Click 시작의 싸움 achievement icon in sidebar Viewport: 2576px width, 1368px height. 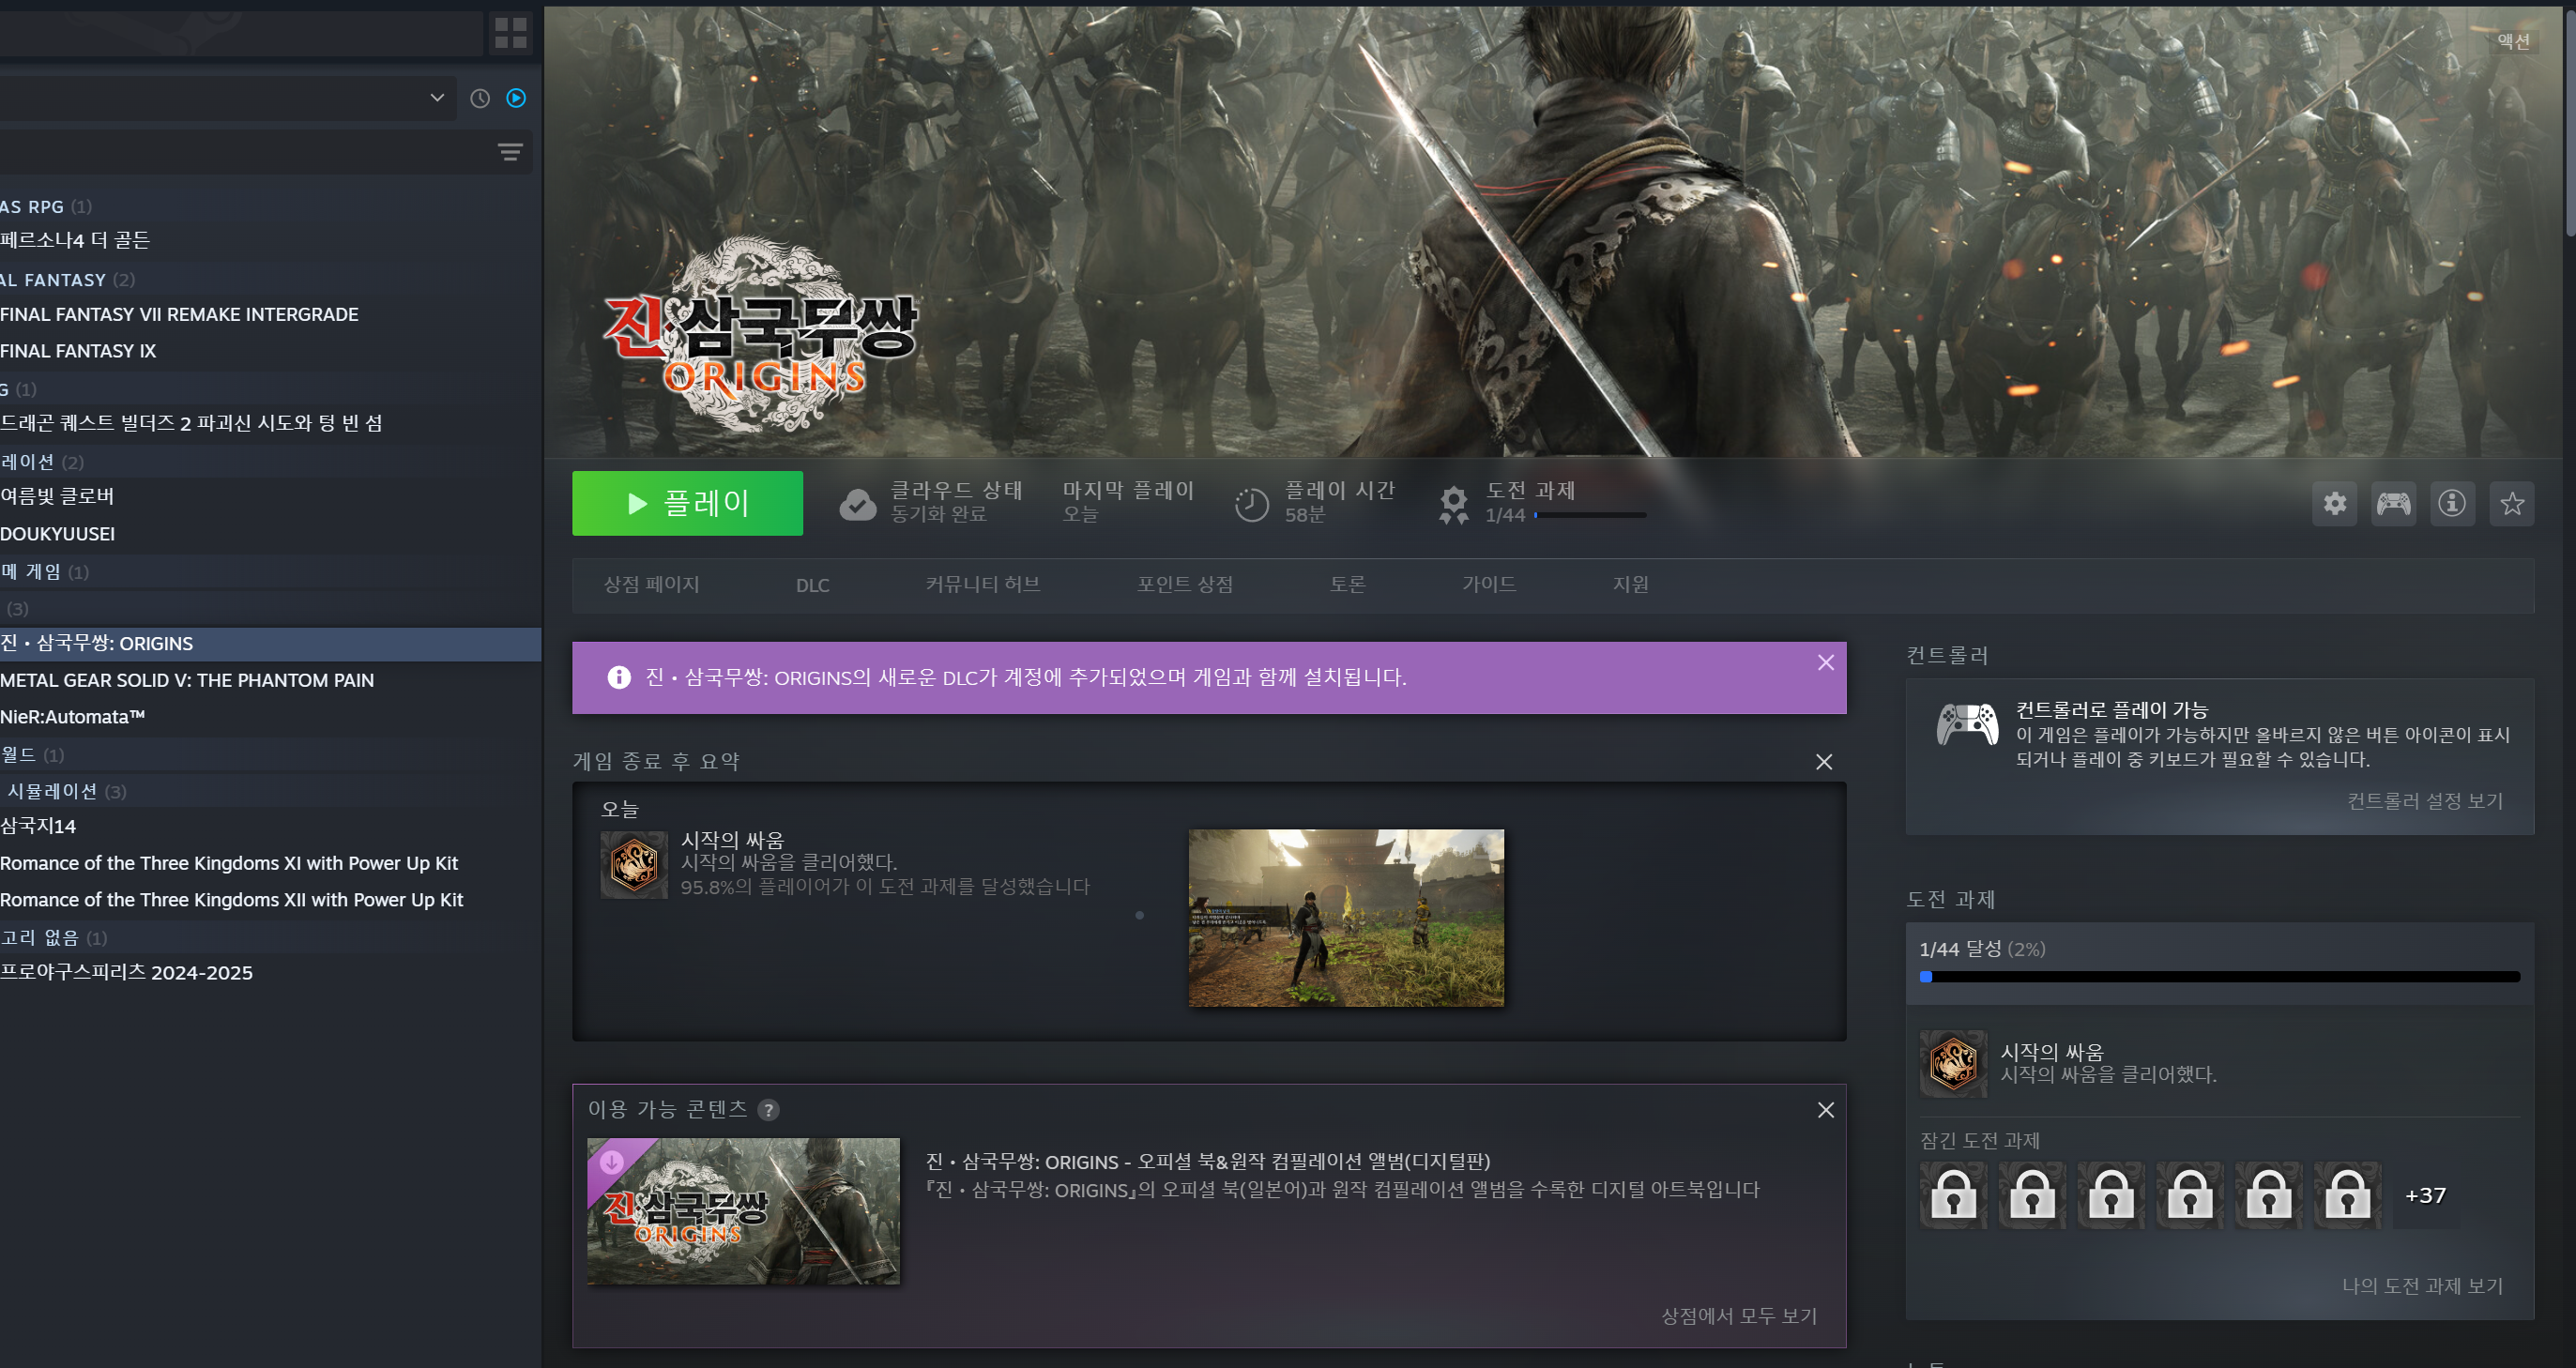tap(1953, 1063)
